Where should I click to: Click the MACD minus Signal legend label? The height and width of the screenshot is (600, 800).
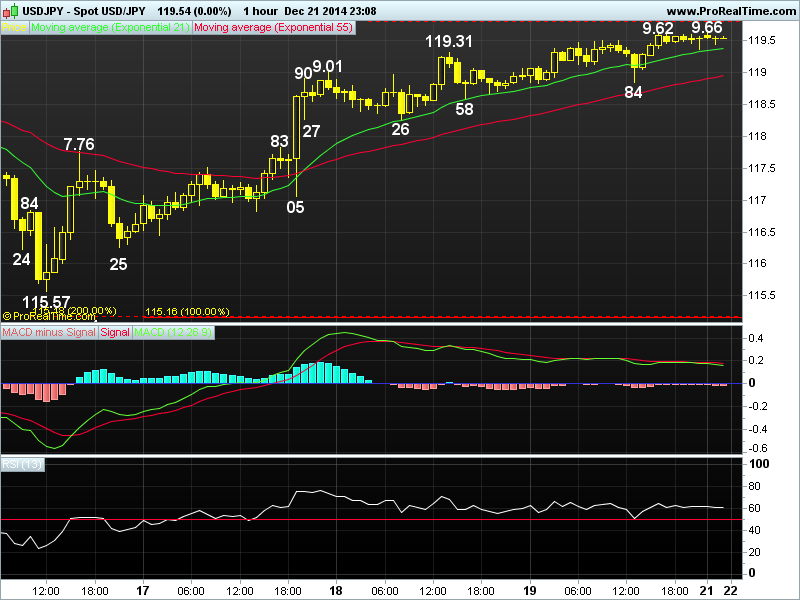coord(49,332)
